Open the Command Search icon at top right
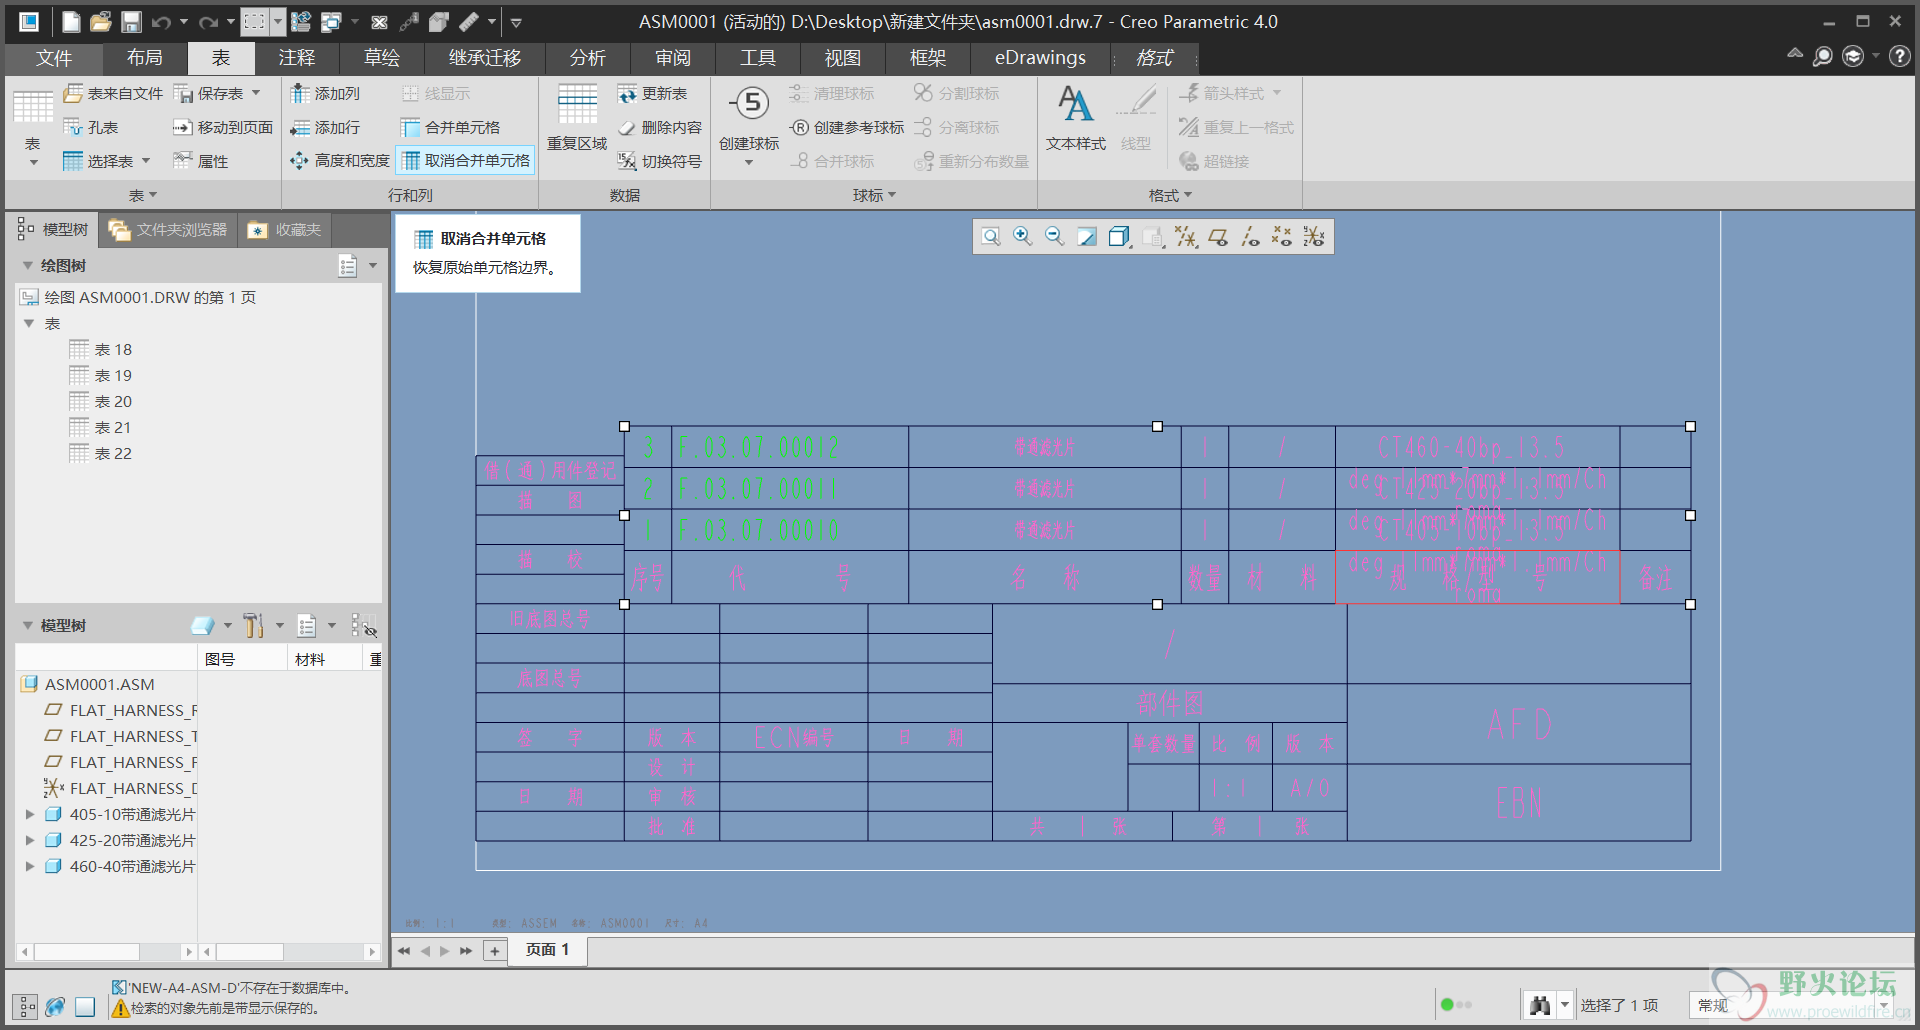Viewport: 1920px width, 1030px height. (1823, 57)
